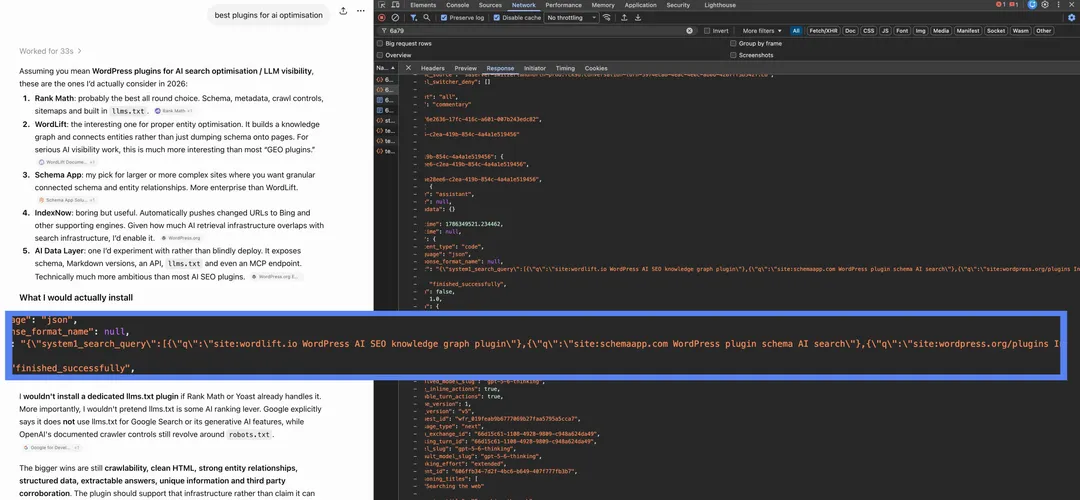Click the inspect element picker icon
Screen dimensions: 1080x500
pos(382,5)
